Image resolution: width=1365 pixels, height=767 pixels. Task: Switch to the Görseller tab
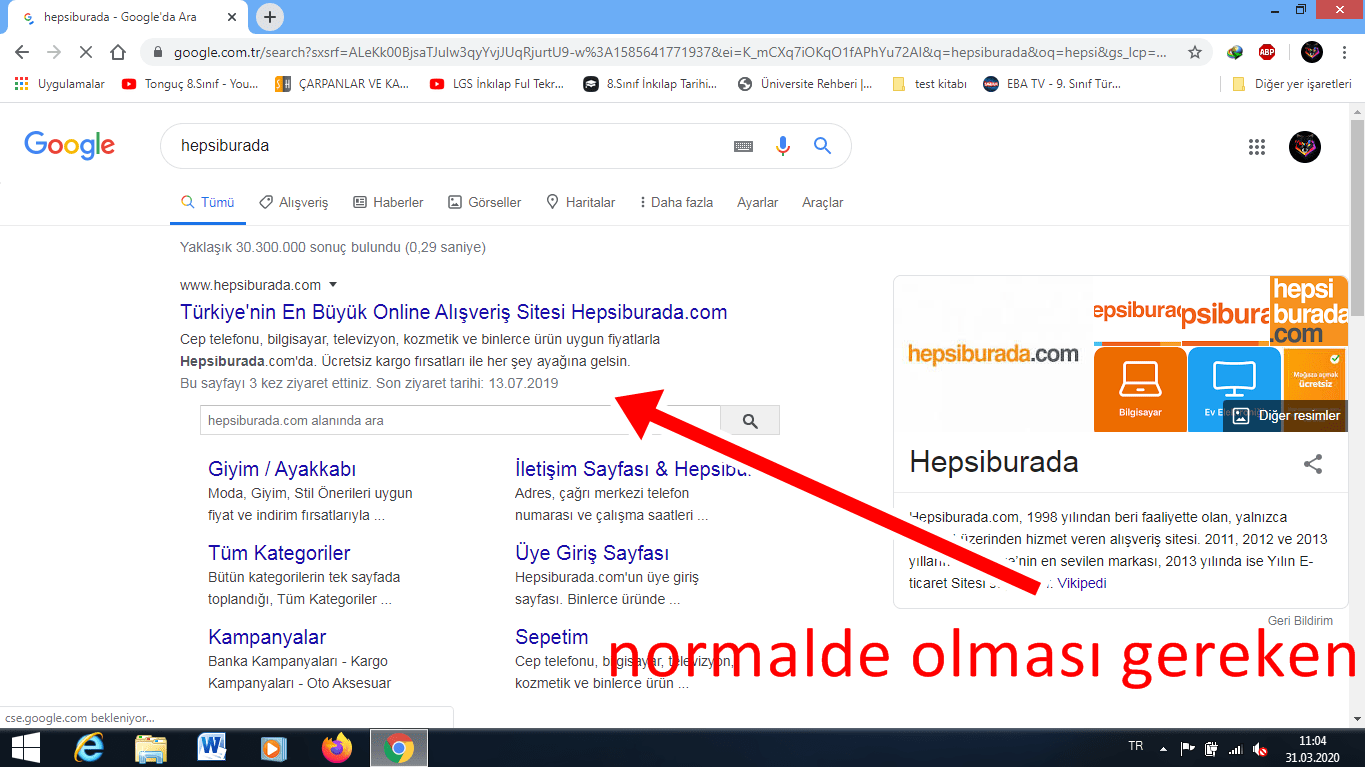click(x=484, y=202)
